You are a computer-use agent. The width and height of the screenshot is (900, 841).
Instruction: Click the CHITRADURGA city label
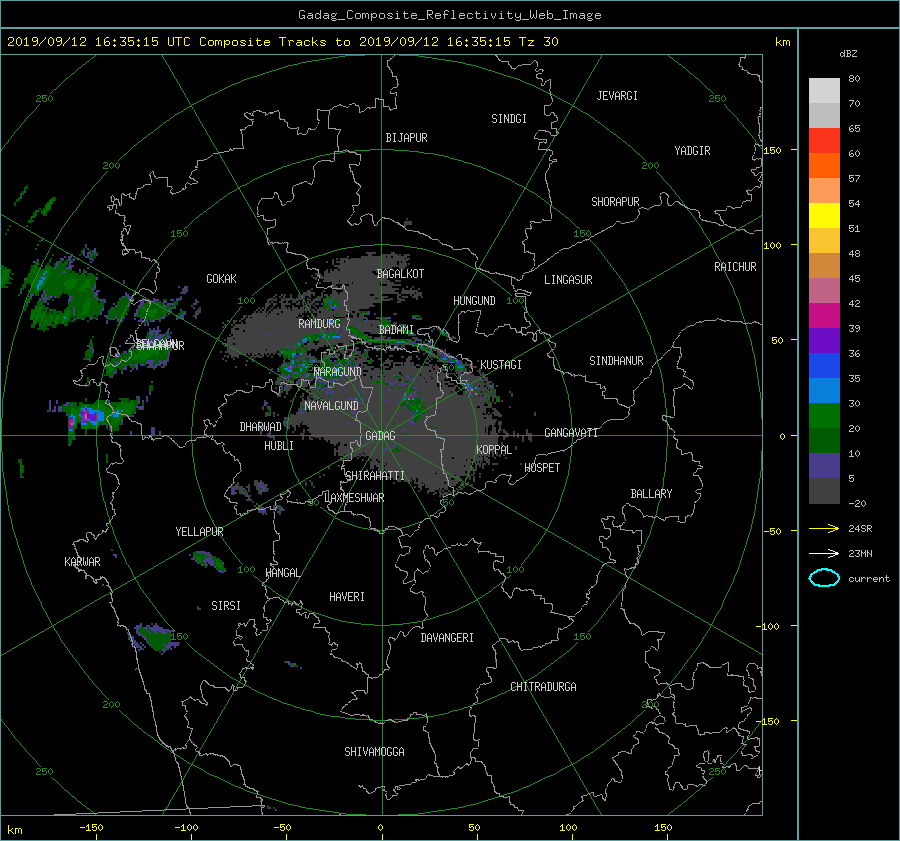pyautogui.click(x=543, y=687)
